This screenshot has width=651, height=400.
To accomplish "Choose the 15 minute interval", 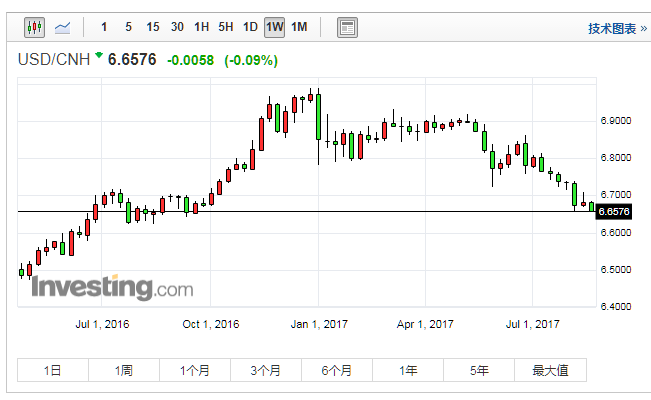I will tap(152, 27).
